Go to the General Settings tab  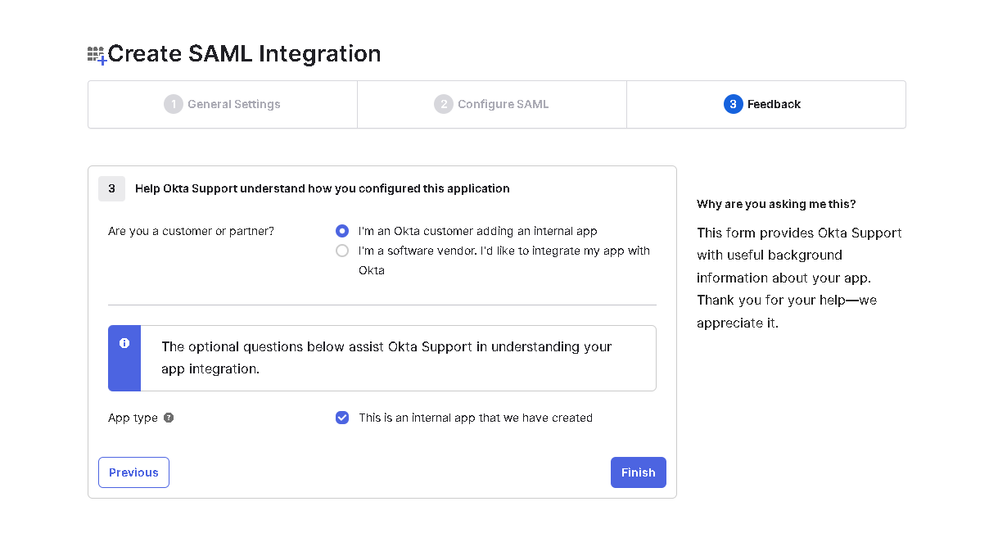[234, 104]
